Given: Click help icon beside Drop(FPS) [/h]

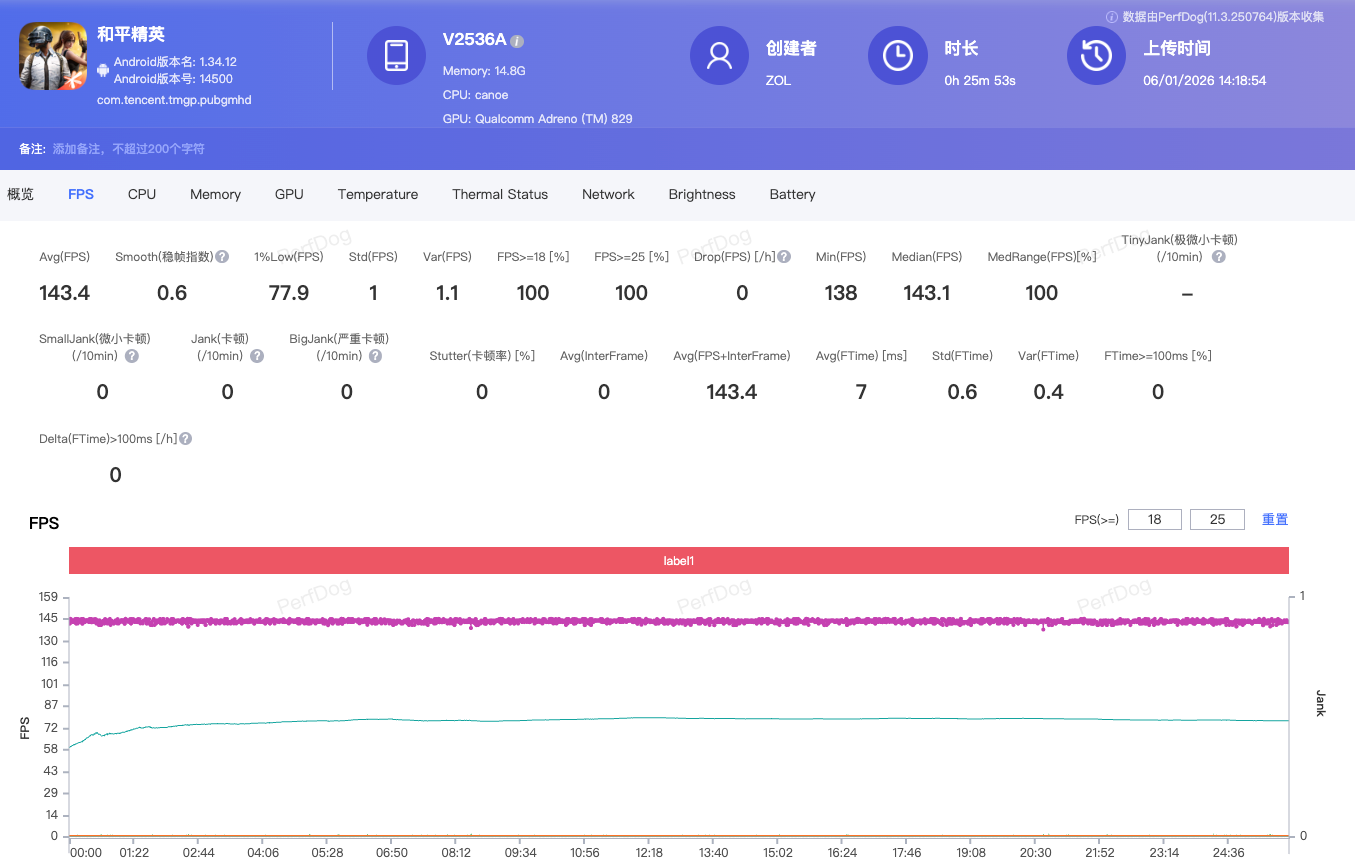Looking at the screenshot, I should tap(784, 257).
